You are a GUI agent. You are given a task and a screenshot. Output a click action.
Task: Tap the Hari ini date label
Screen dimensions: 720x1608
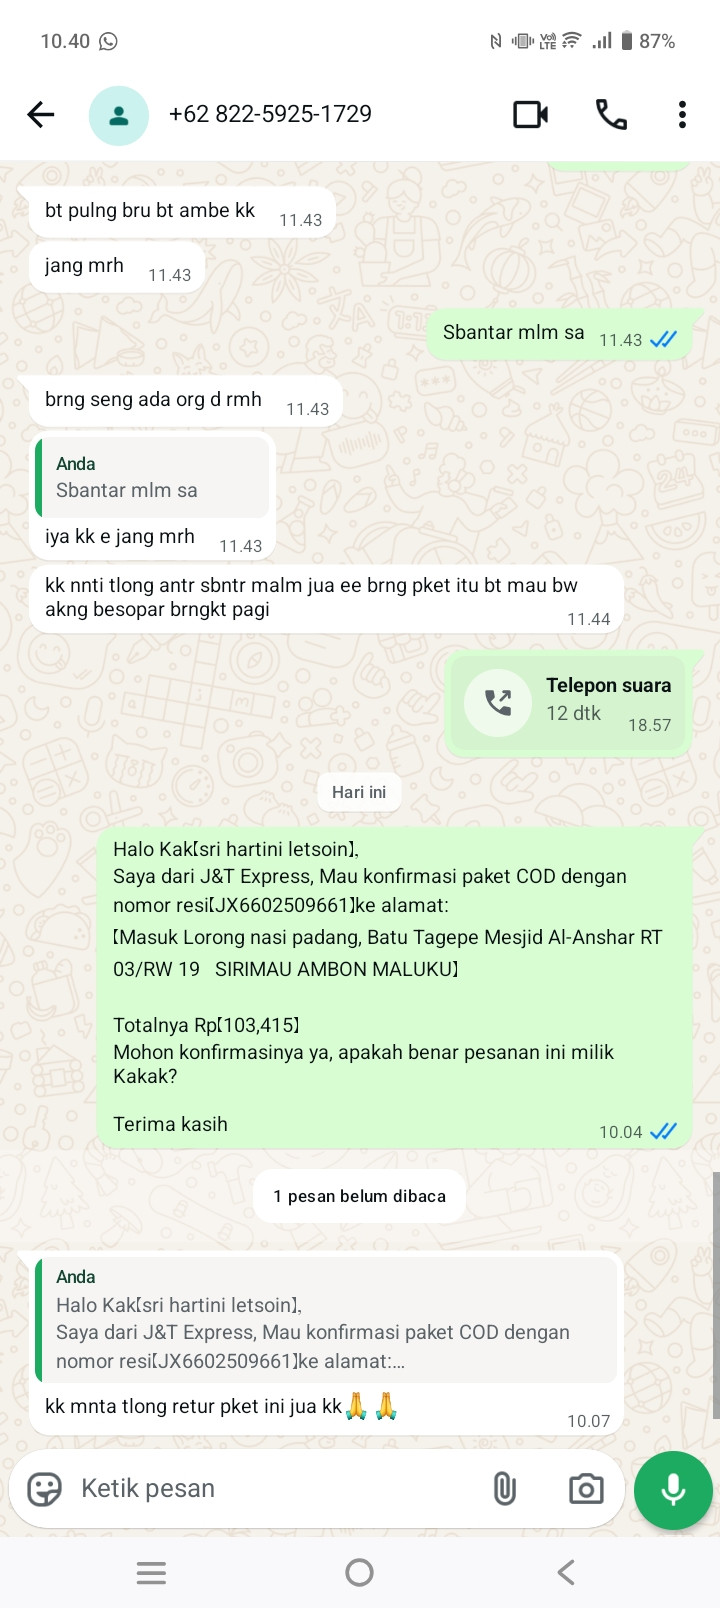coord(359,792)
